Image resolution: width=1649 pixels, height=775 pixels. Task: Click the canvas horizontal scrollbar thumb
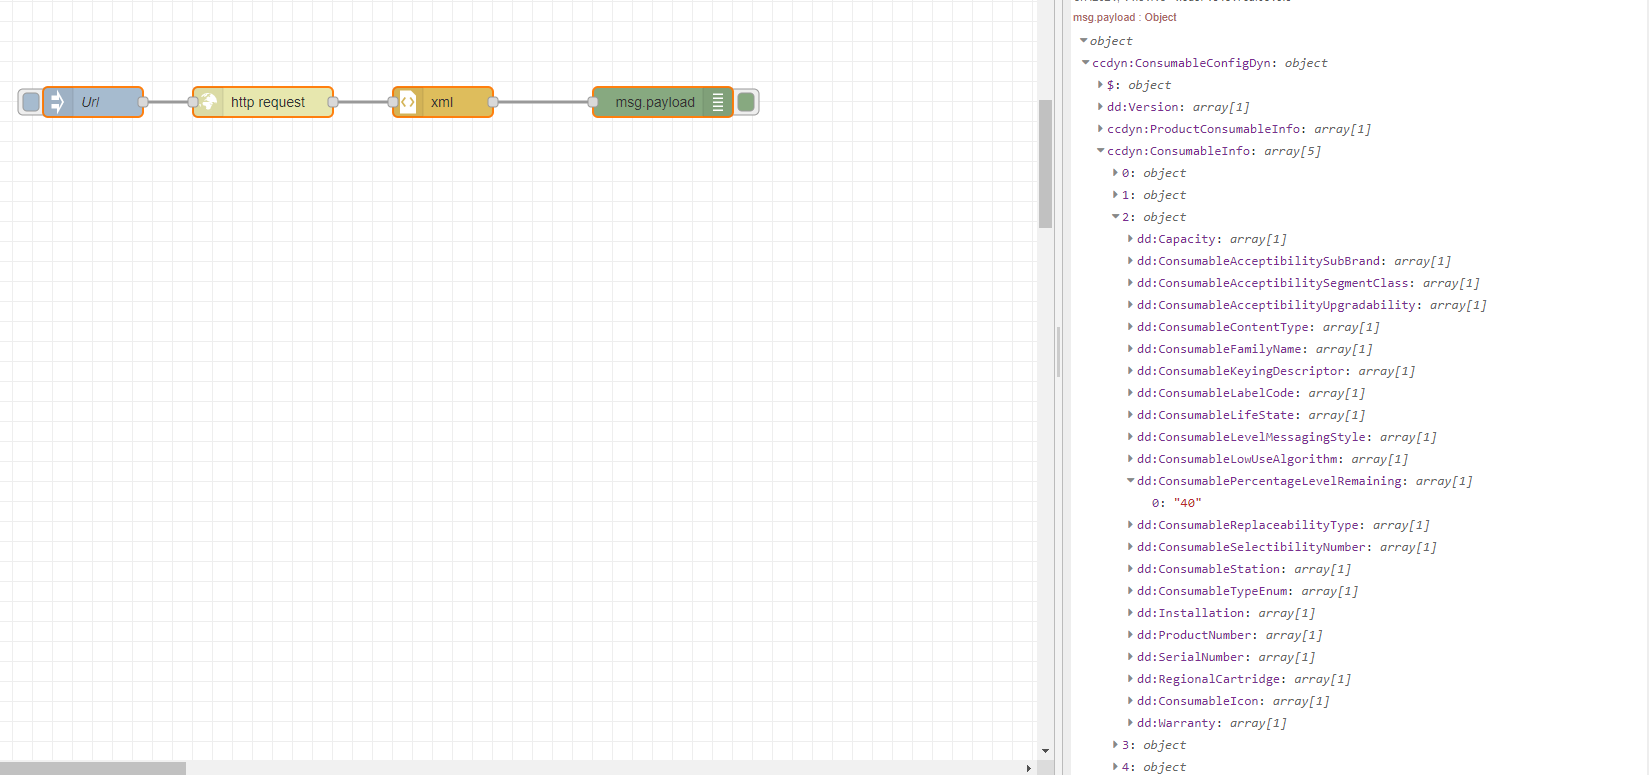tap(93, 768)
